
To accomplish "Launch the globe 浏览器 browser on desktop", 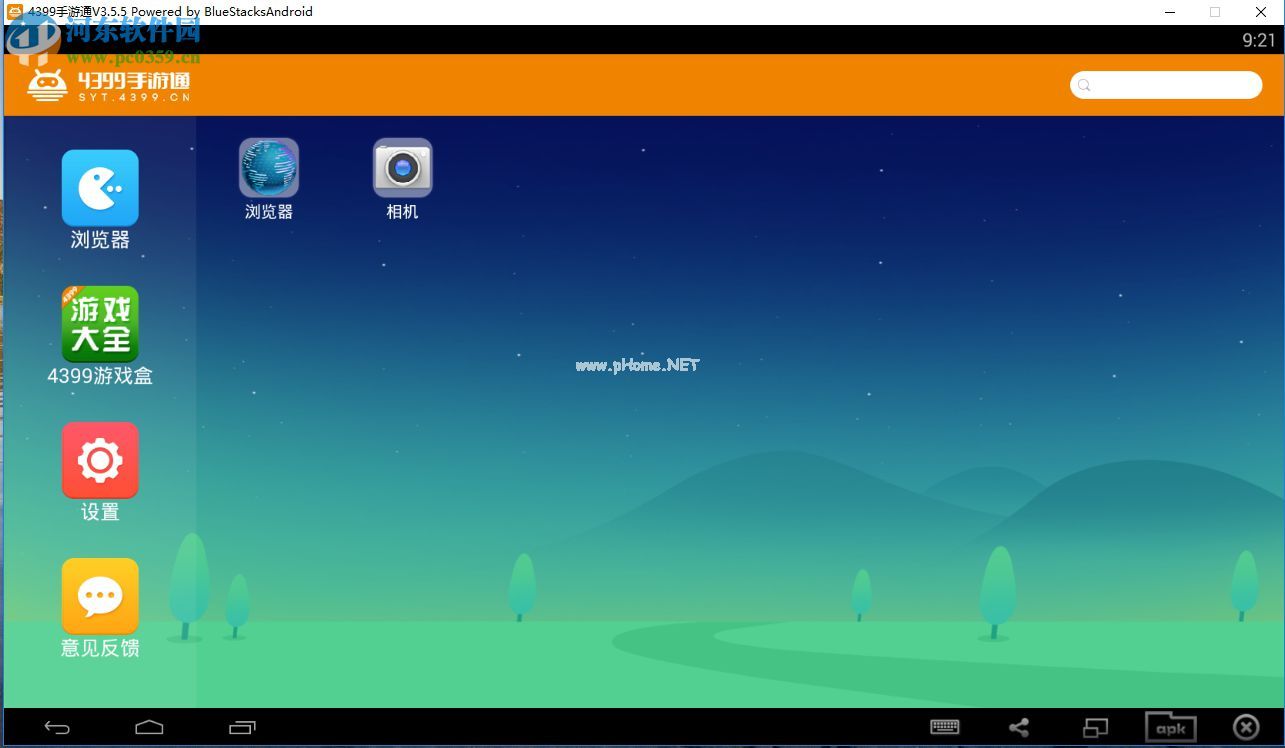I will point(269,167).
